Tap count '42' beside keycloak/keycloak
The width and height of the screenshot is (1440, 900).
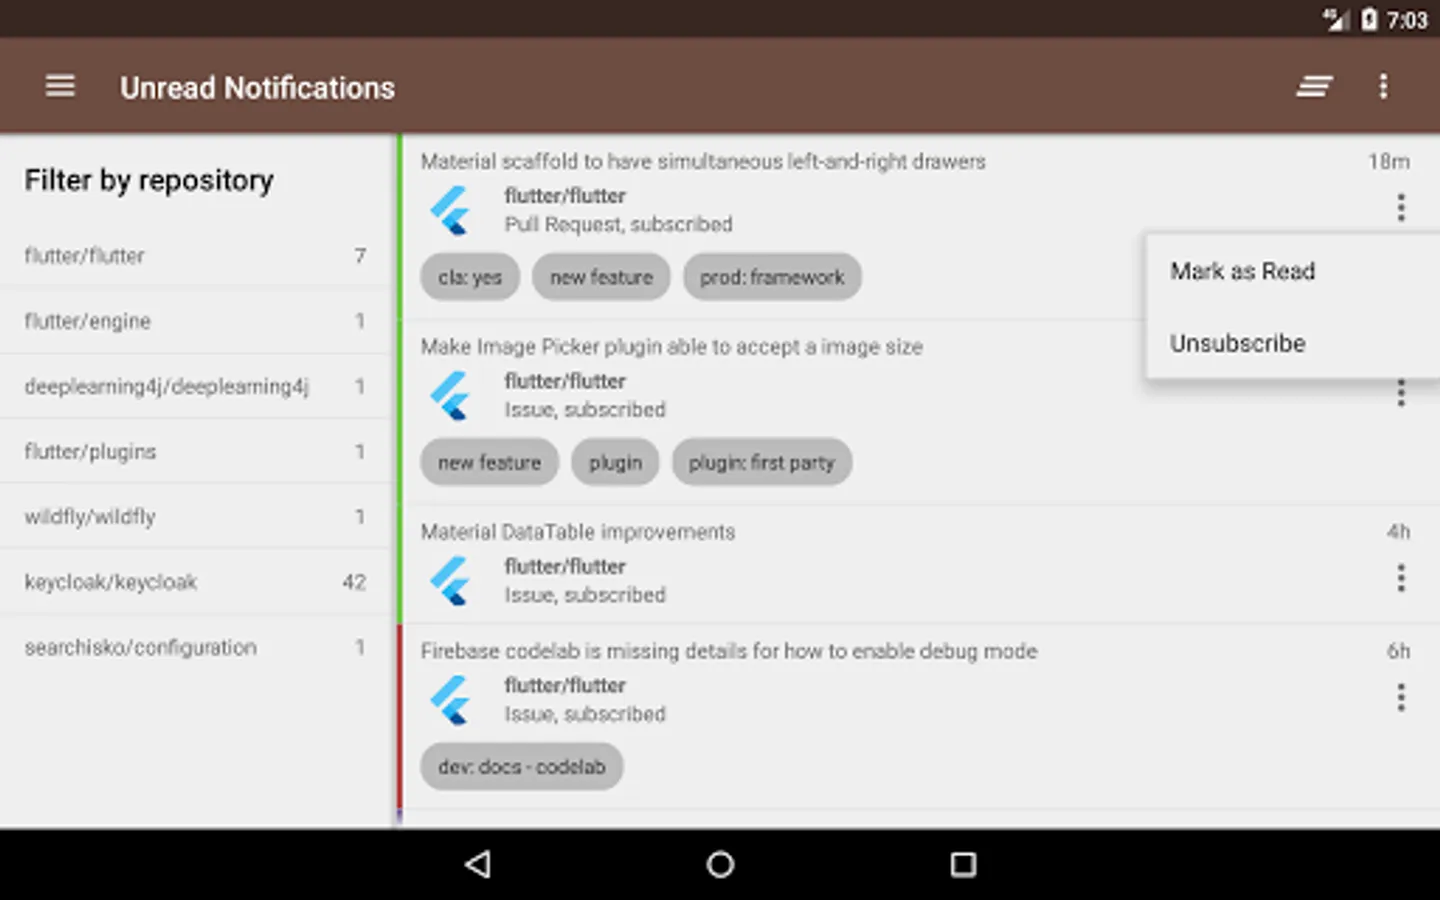click(354, 582)
